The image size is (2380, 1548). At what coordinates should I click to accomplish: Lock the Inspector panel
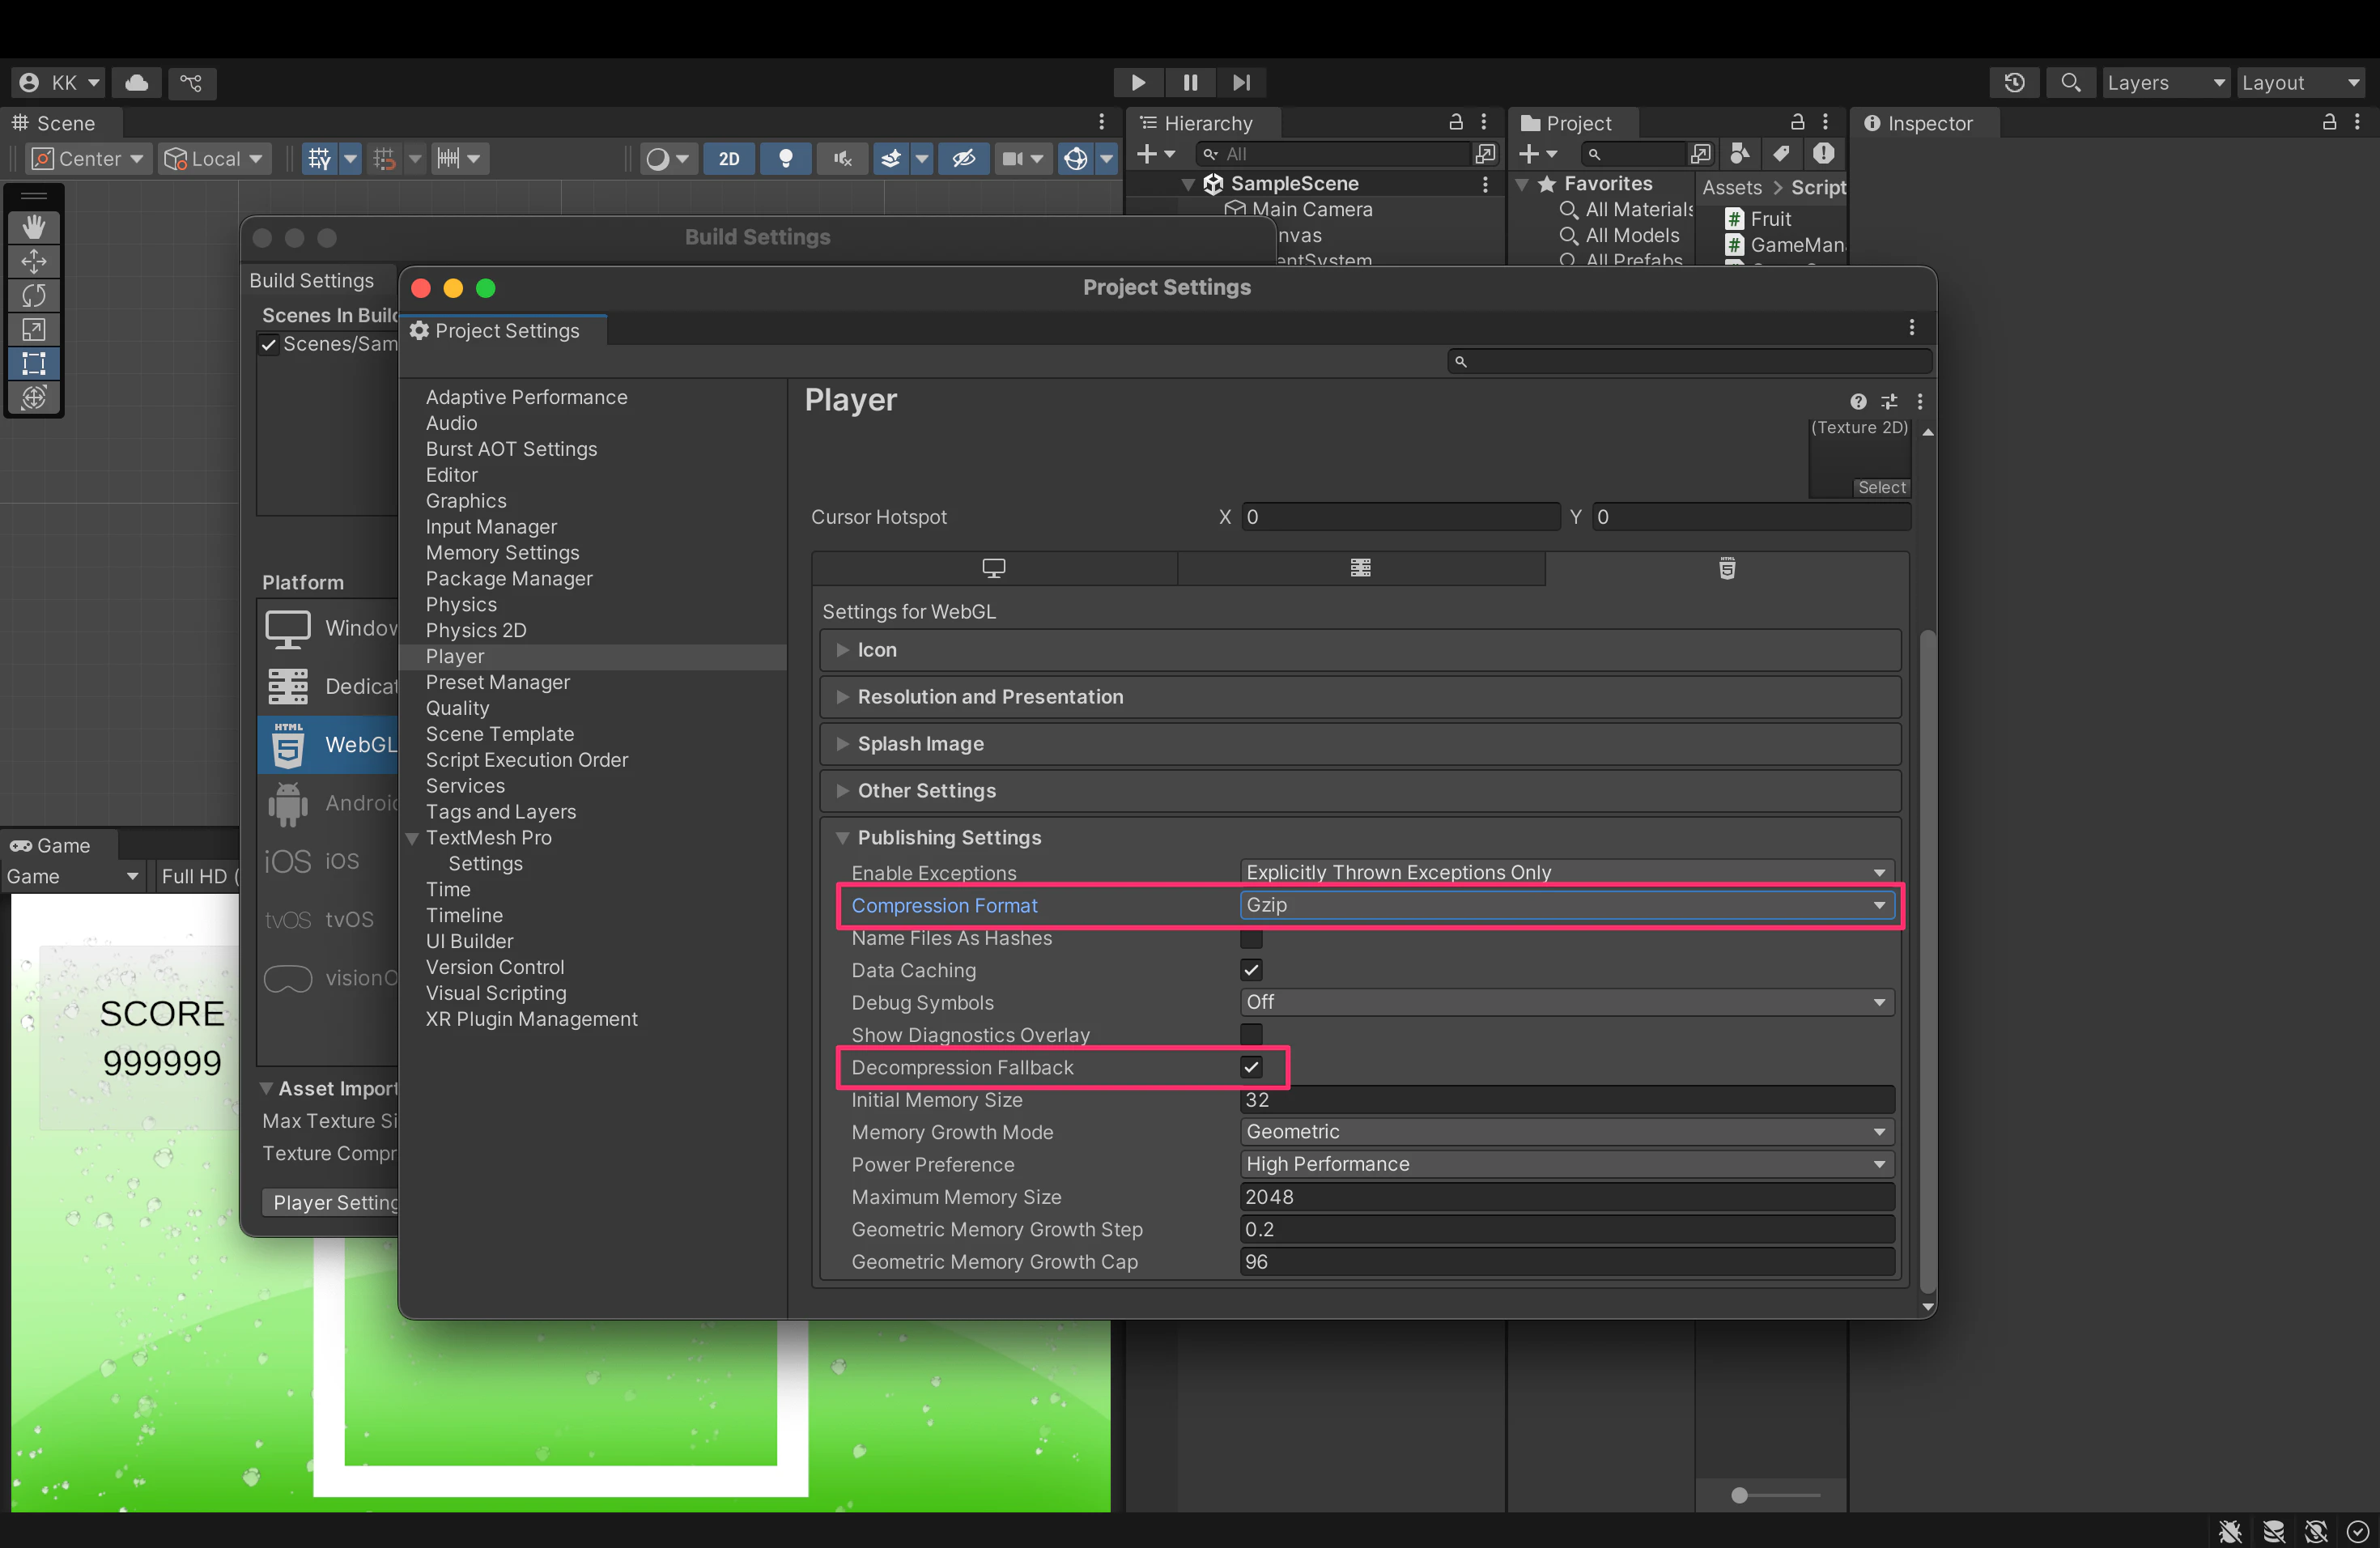click(x=2329, y=123)
